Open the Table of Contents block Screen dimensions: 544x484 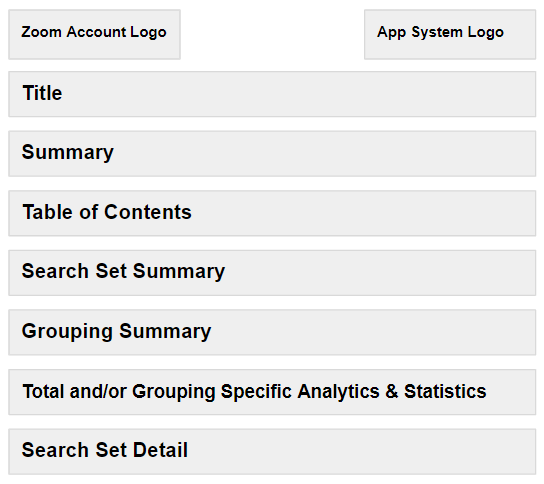coord(272,213)
